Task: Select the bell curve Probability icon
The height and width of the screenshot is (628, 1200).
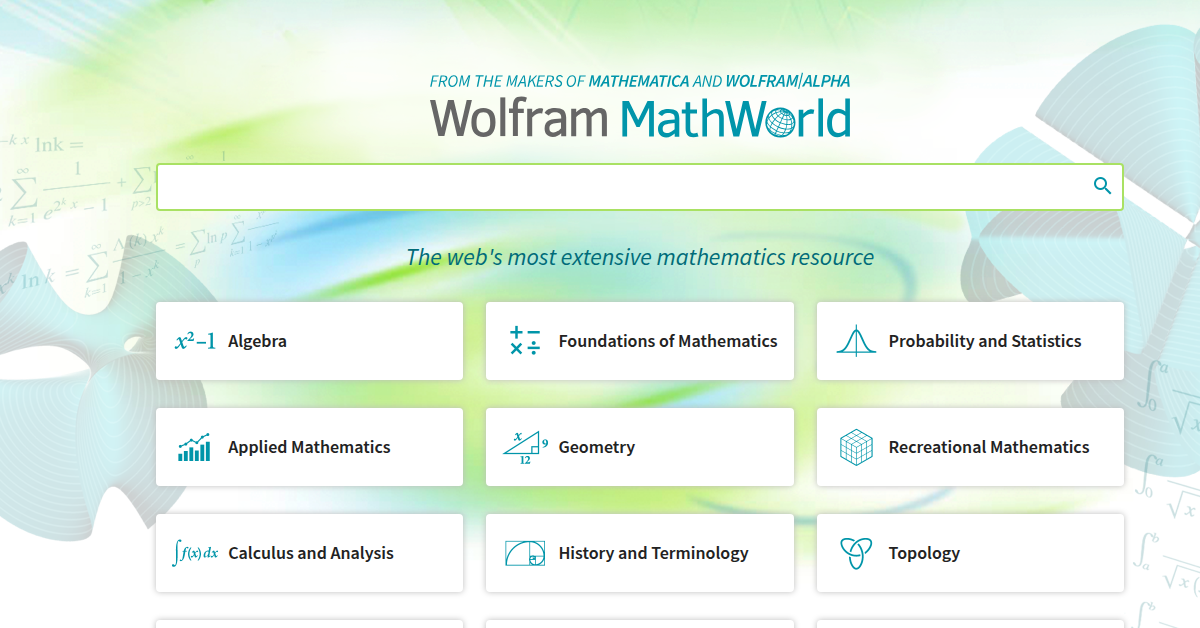Action: (x=855, y=341)
